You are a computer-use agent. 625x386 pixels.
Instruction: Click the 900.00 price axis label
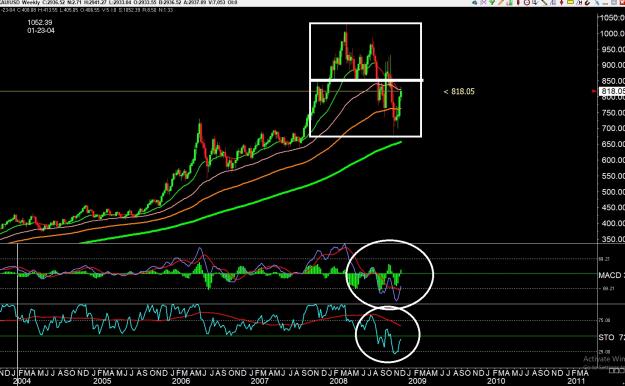point(612,65)
